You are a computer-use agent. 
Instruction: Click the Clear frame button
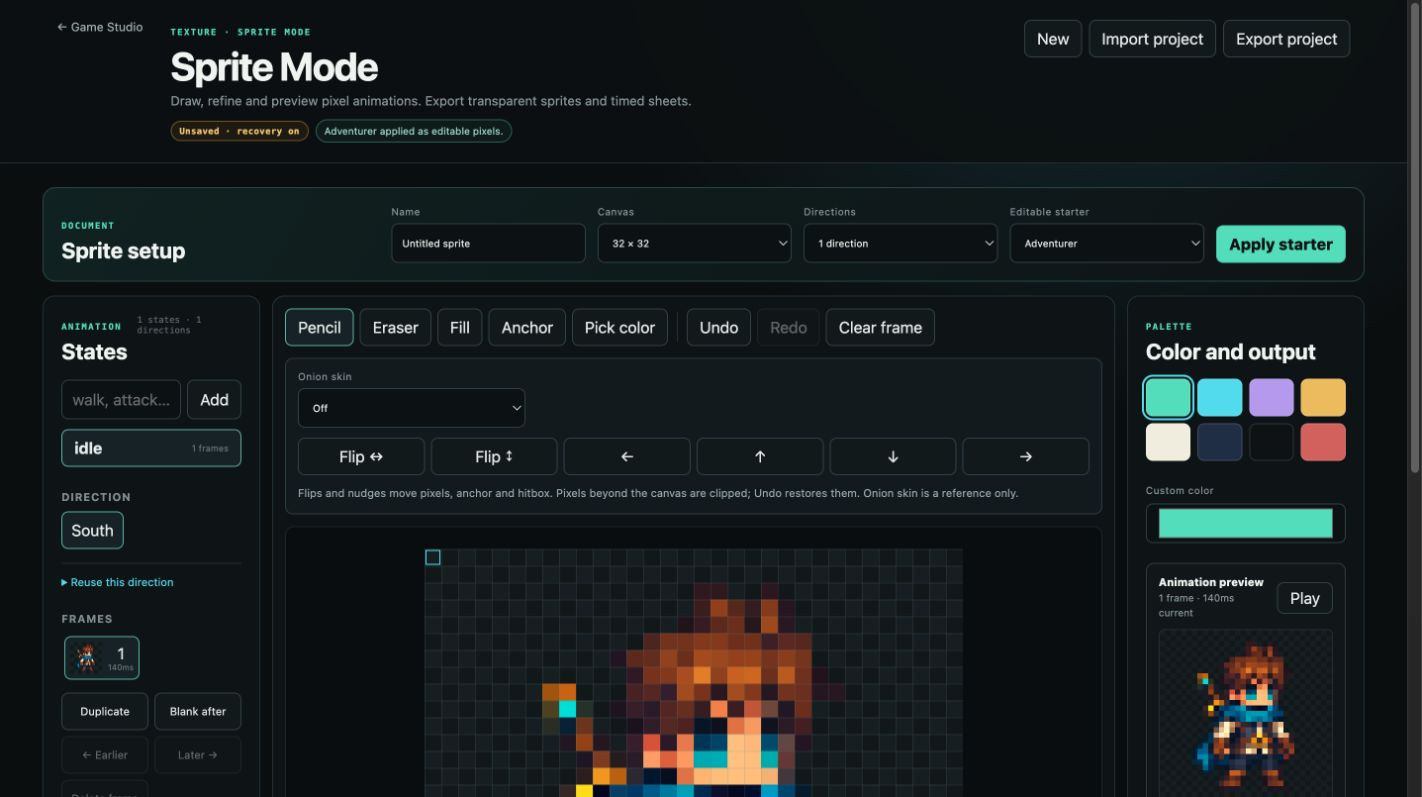[x=880, y=327]
